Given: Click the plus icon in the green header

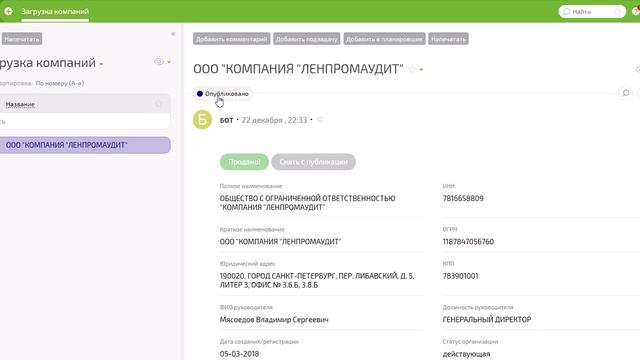Looking at the screenshot, I should click(x=8, y=11).
